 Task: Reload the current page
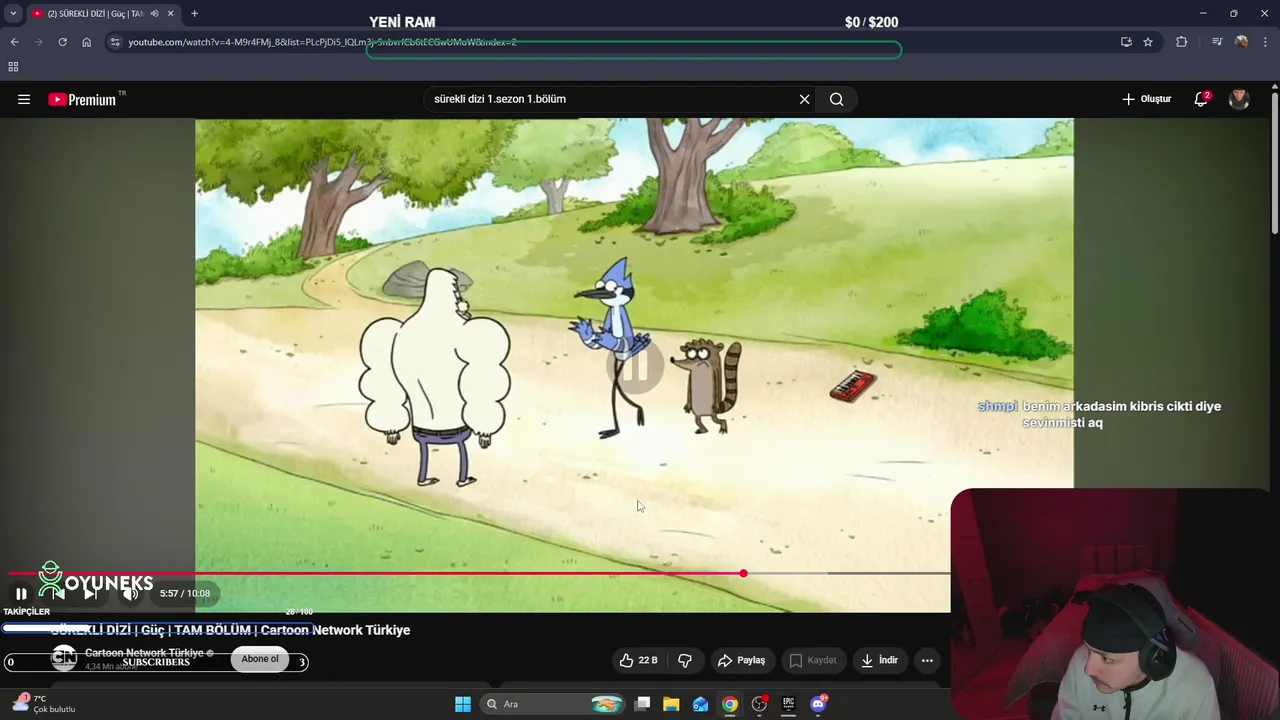click(62, 42)
